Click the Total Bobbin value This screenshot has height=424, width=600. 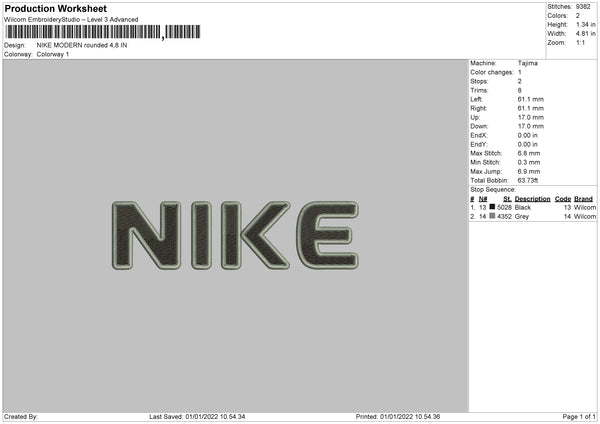528,181
